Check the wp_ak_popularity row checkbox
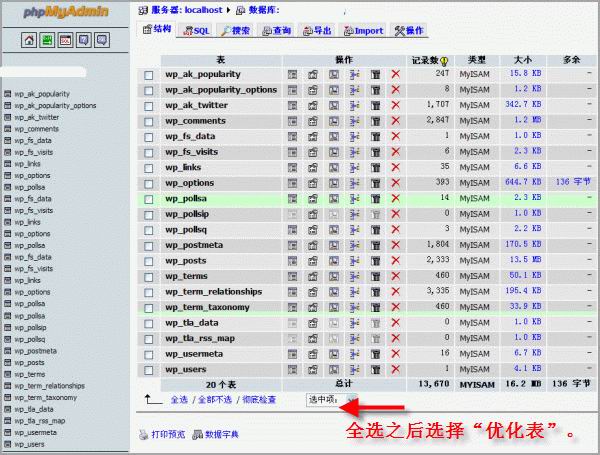This screenshot has height=455, width=600. pos(148,75)
